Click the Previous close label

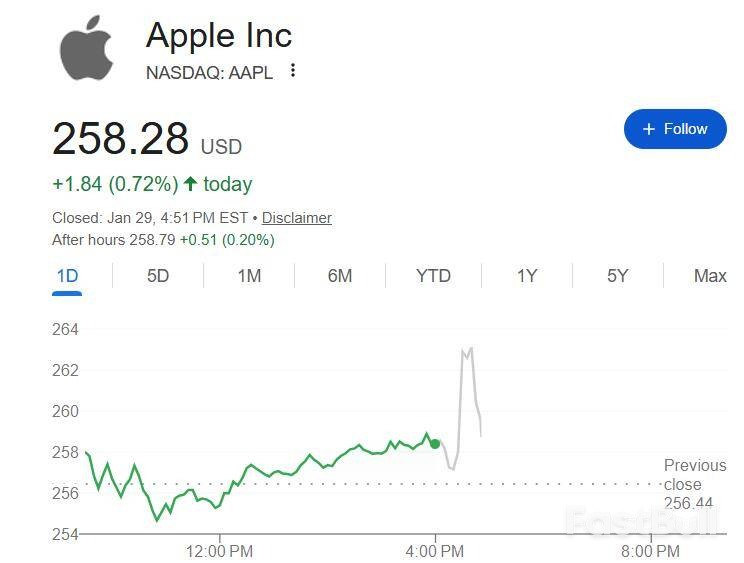click(695, 474)
